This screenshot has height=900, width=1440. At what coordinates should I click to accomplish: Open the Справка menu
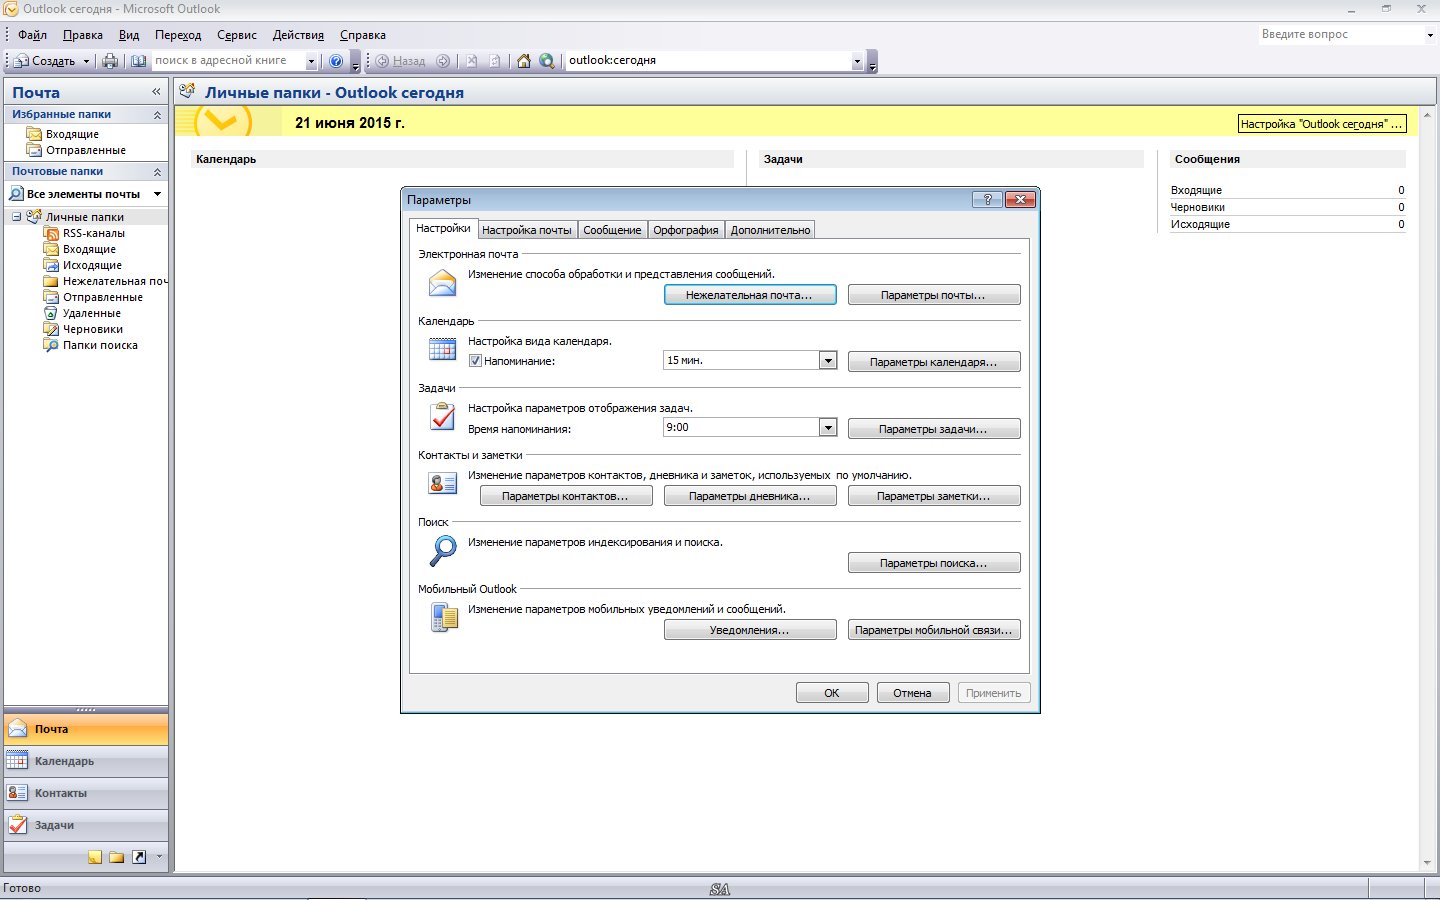tap(362, 35)
